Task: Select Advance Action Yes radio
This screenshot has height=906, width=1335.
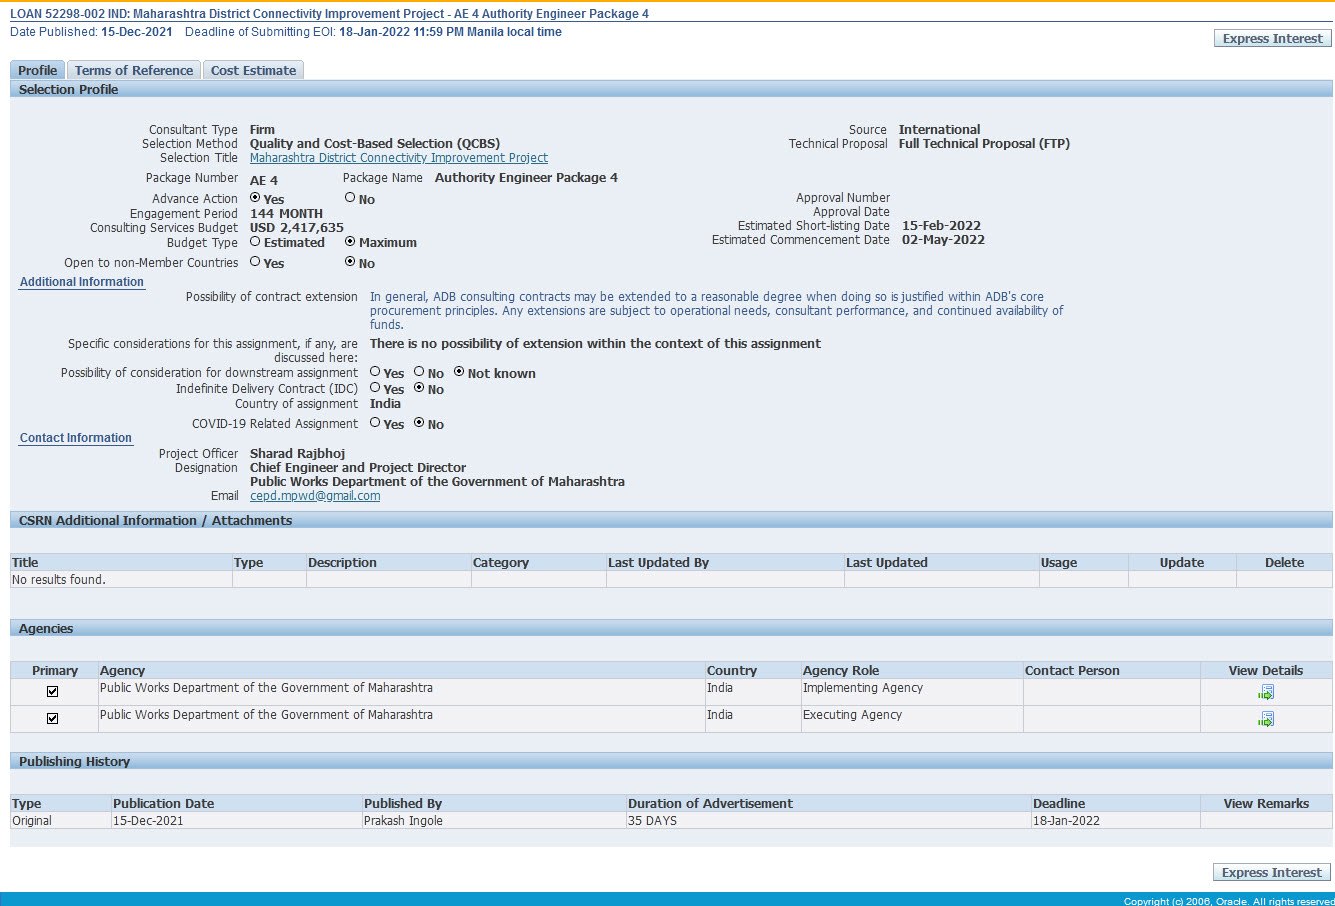Action: click(255, 198)
